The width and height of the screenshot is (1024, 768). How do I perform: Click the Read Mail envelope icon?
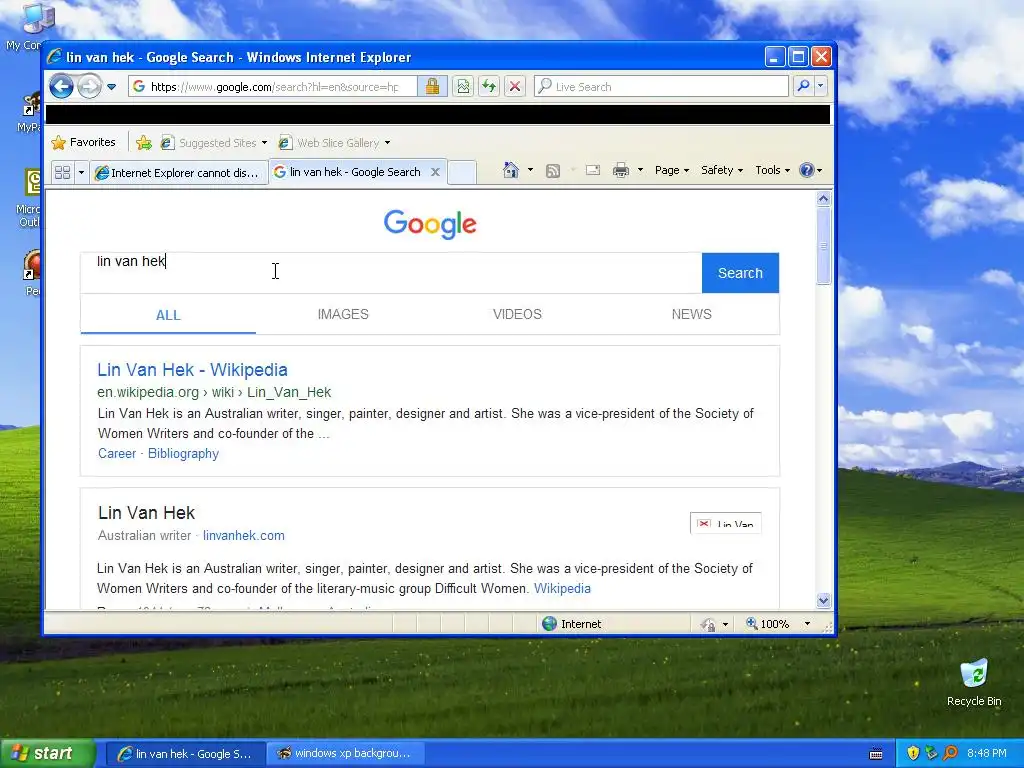click(593, 170)
